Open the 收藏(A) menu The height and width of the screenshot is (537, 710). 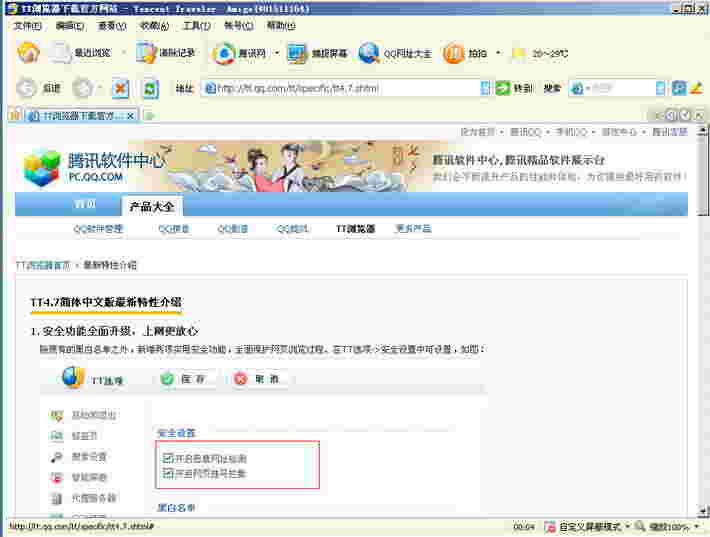coord(154,26)
